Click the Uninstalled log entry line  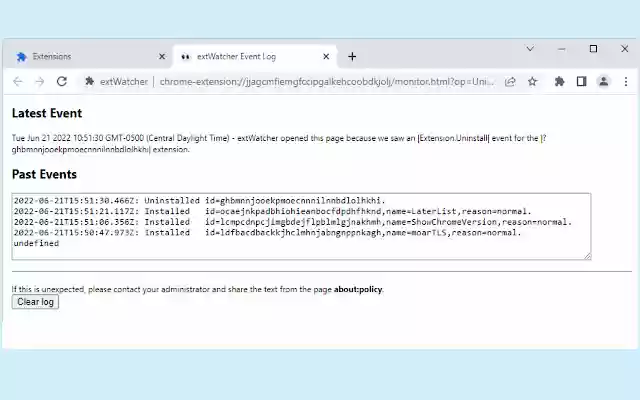tap(200, 201)
